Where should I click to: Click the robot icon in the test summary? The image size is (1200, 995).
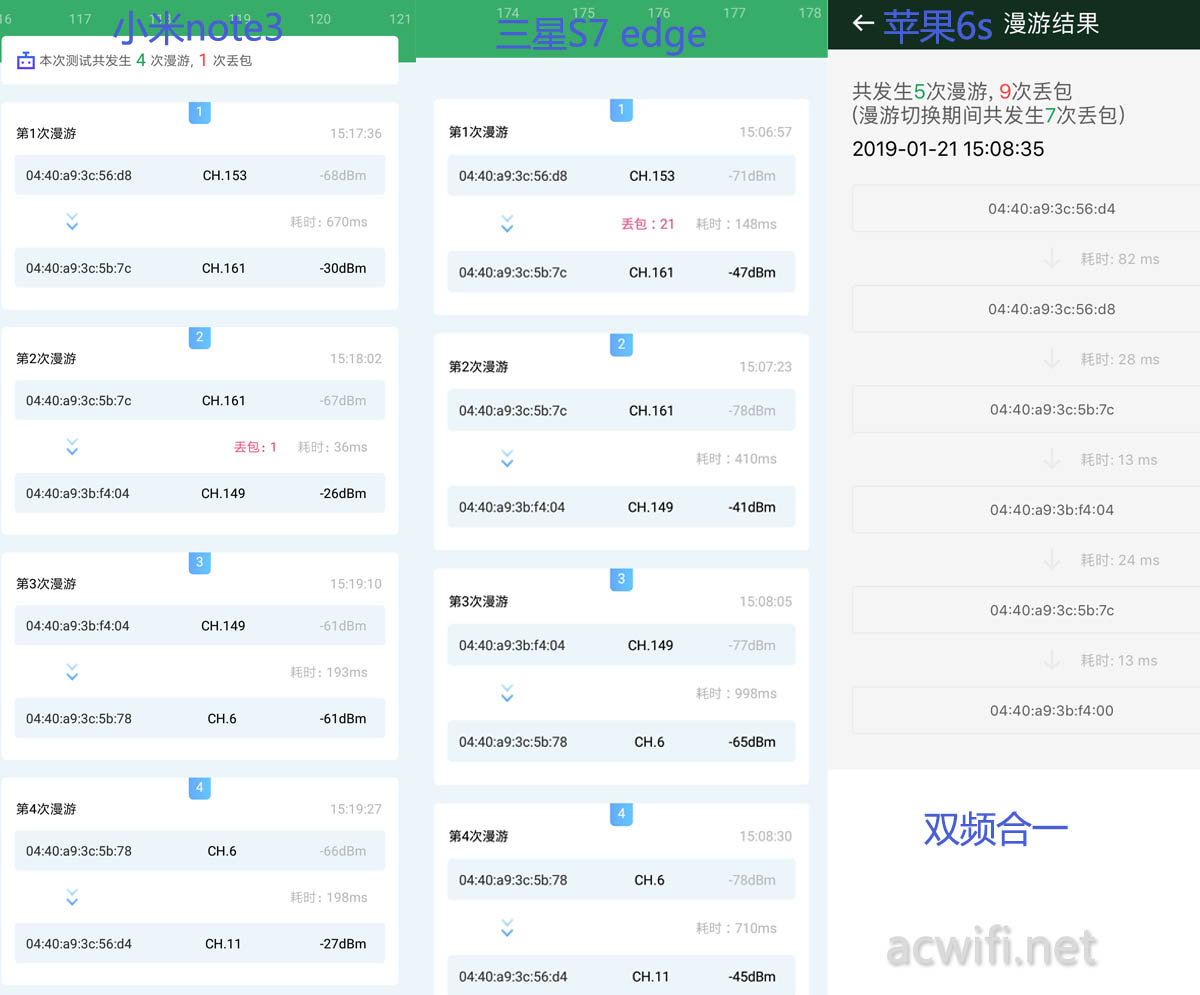pos(25,60)
